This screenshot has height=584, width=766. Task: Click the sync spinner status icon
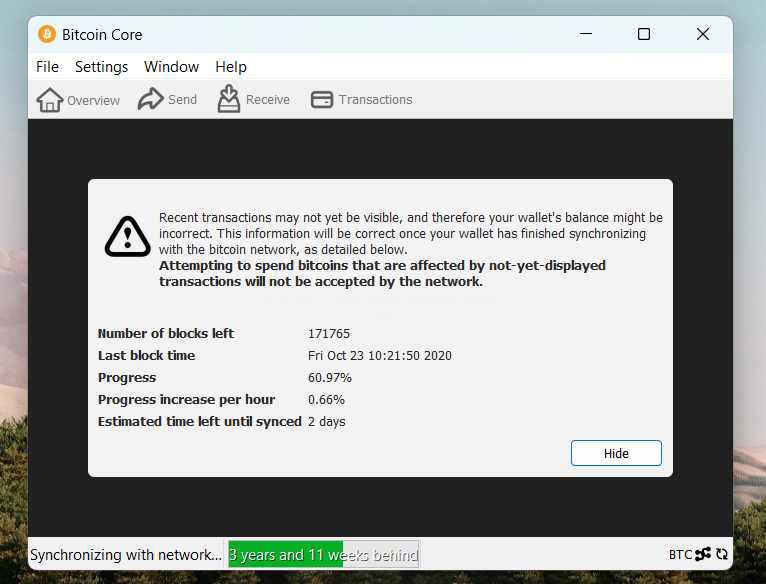click(722, 554)
